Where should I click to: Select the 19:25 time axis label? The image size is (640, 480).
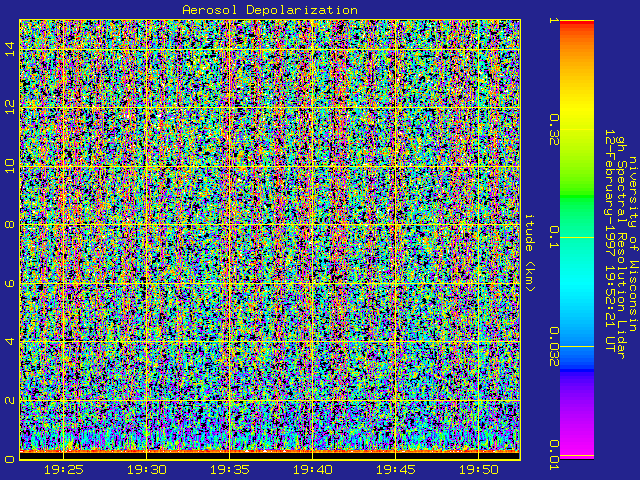(64, 470)
